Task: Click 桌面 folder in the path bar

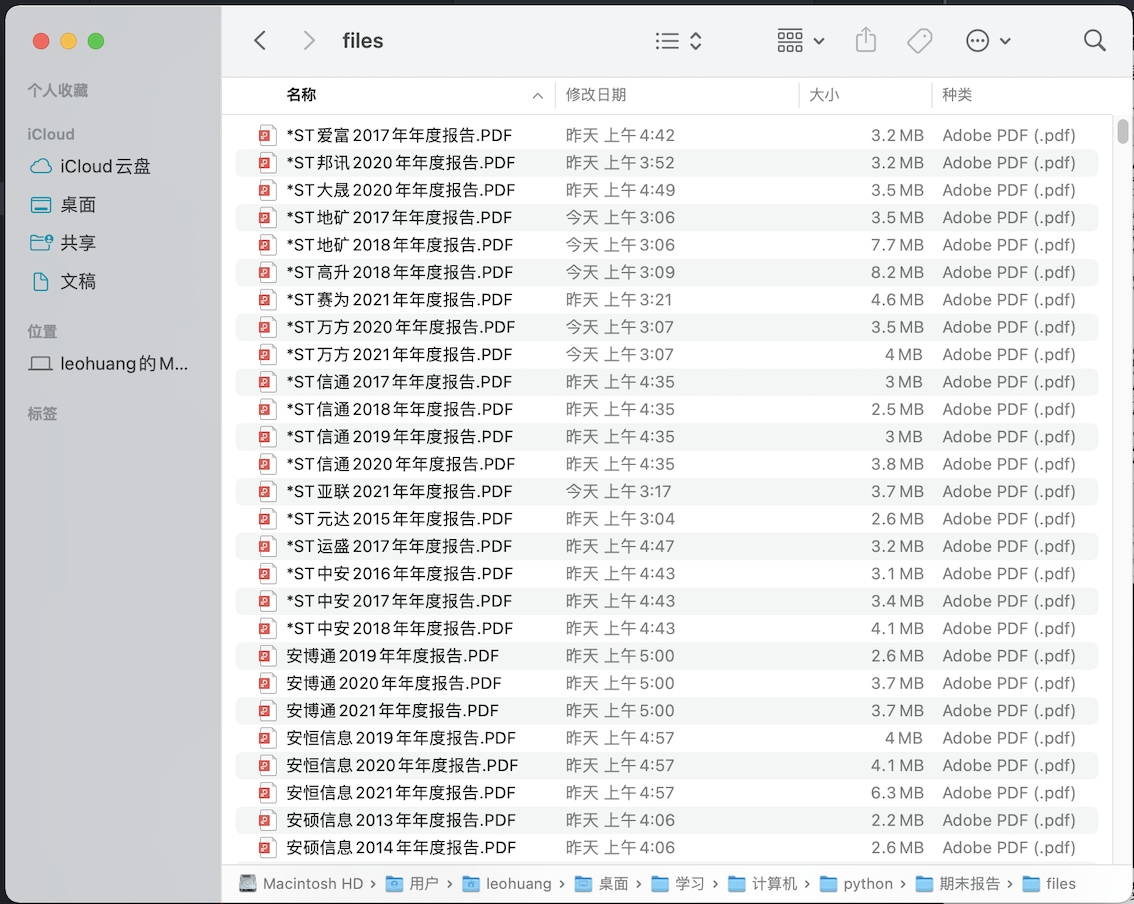Action: (x=602, y=884)
